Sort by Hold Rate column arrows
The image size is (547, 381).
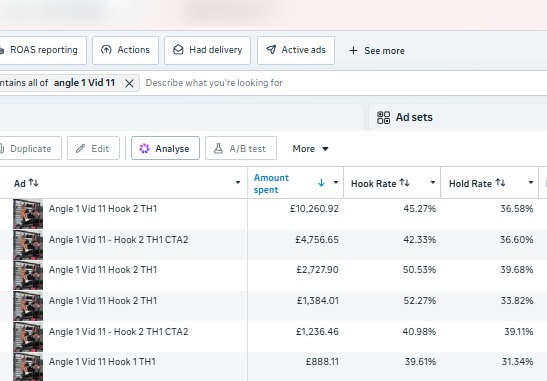point(500,182)
